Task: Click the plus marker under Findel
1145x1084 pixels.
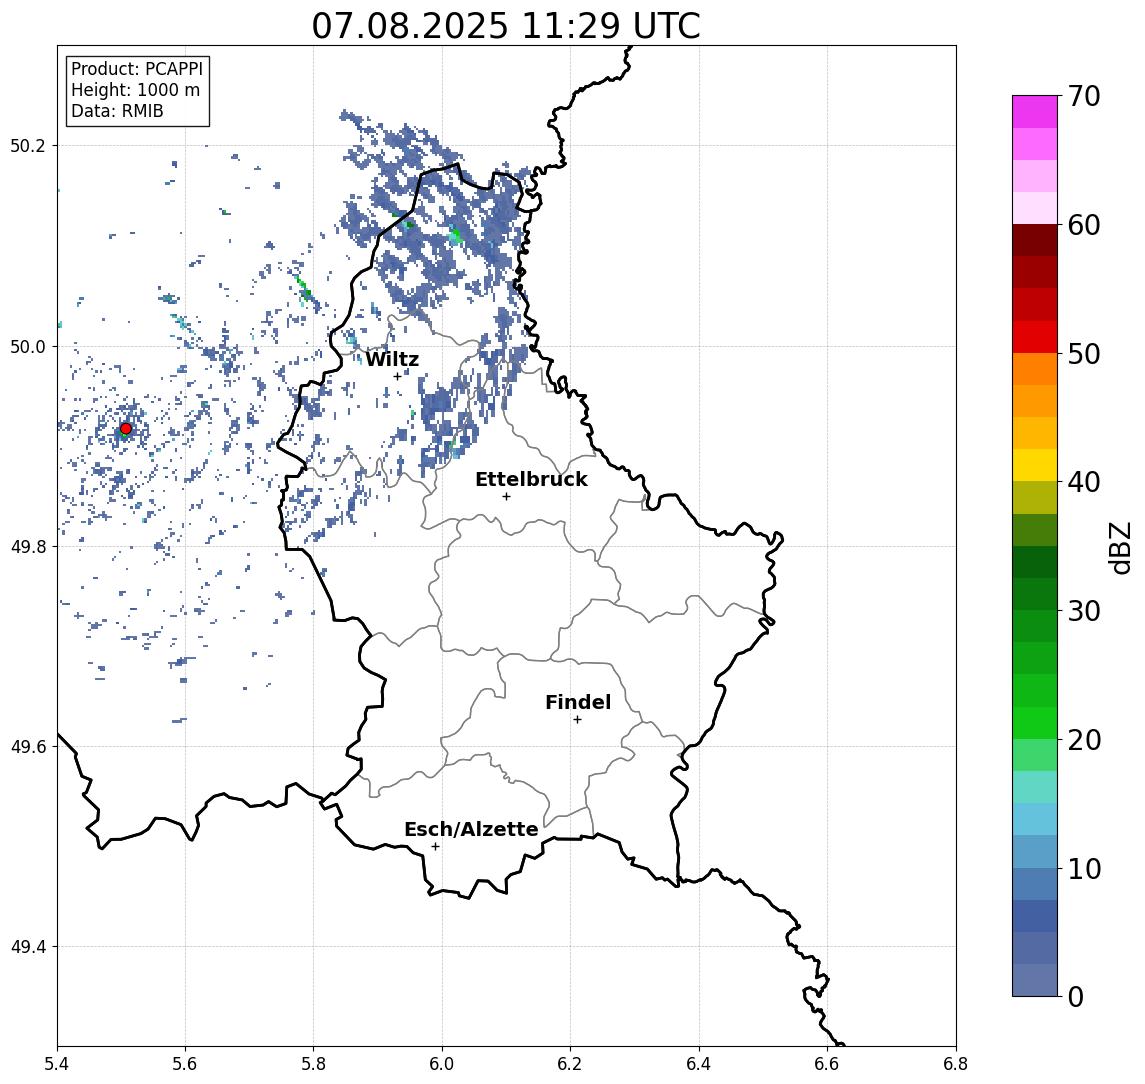Action: pos(577,720)
